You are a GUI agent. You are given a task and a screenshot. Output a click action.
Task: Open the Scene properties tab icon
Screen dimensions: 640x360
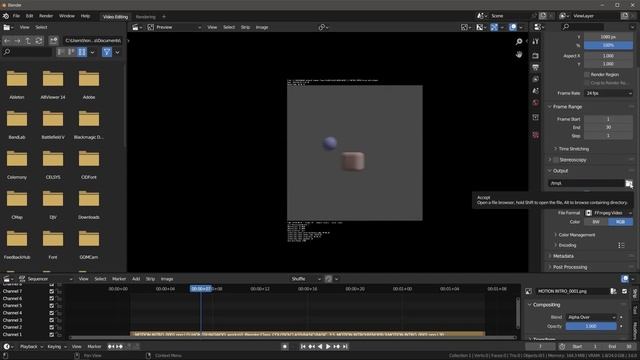click(536, 91)
